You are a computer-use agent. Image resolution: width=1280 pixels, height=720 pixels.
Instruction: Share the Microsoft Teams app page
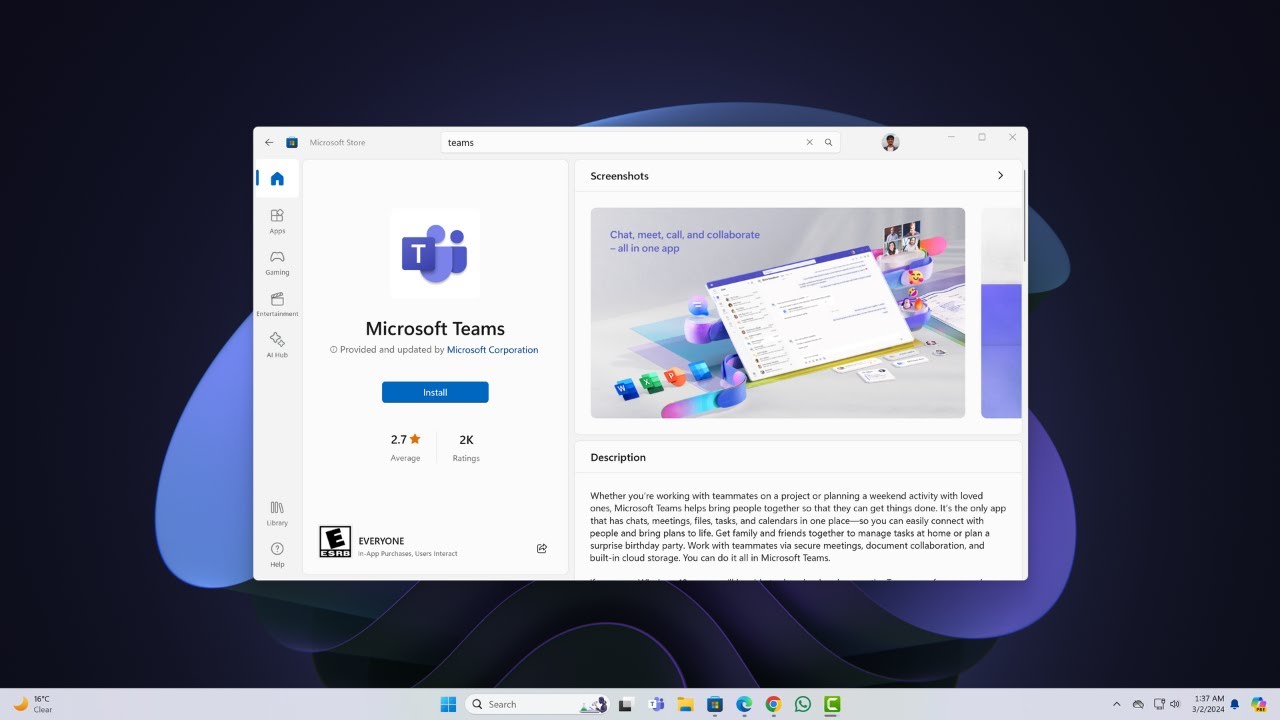pyautogui.click(x=542, y=548)
